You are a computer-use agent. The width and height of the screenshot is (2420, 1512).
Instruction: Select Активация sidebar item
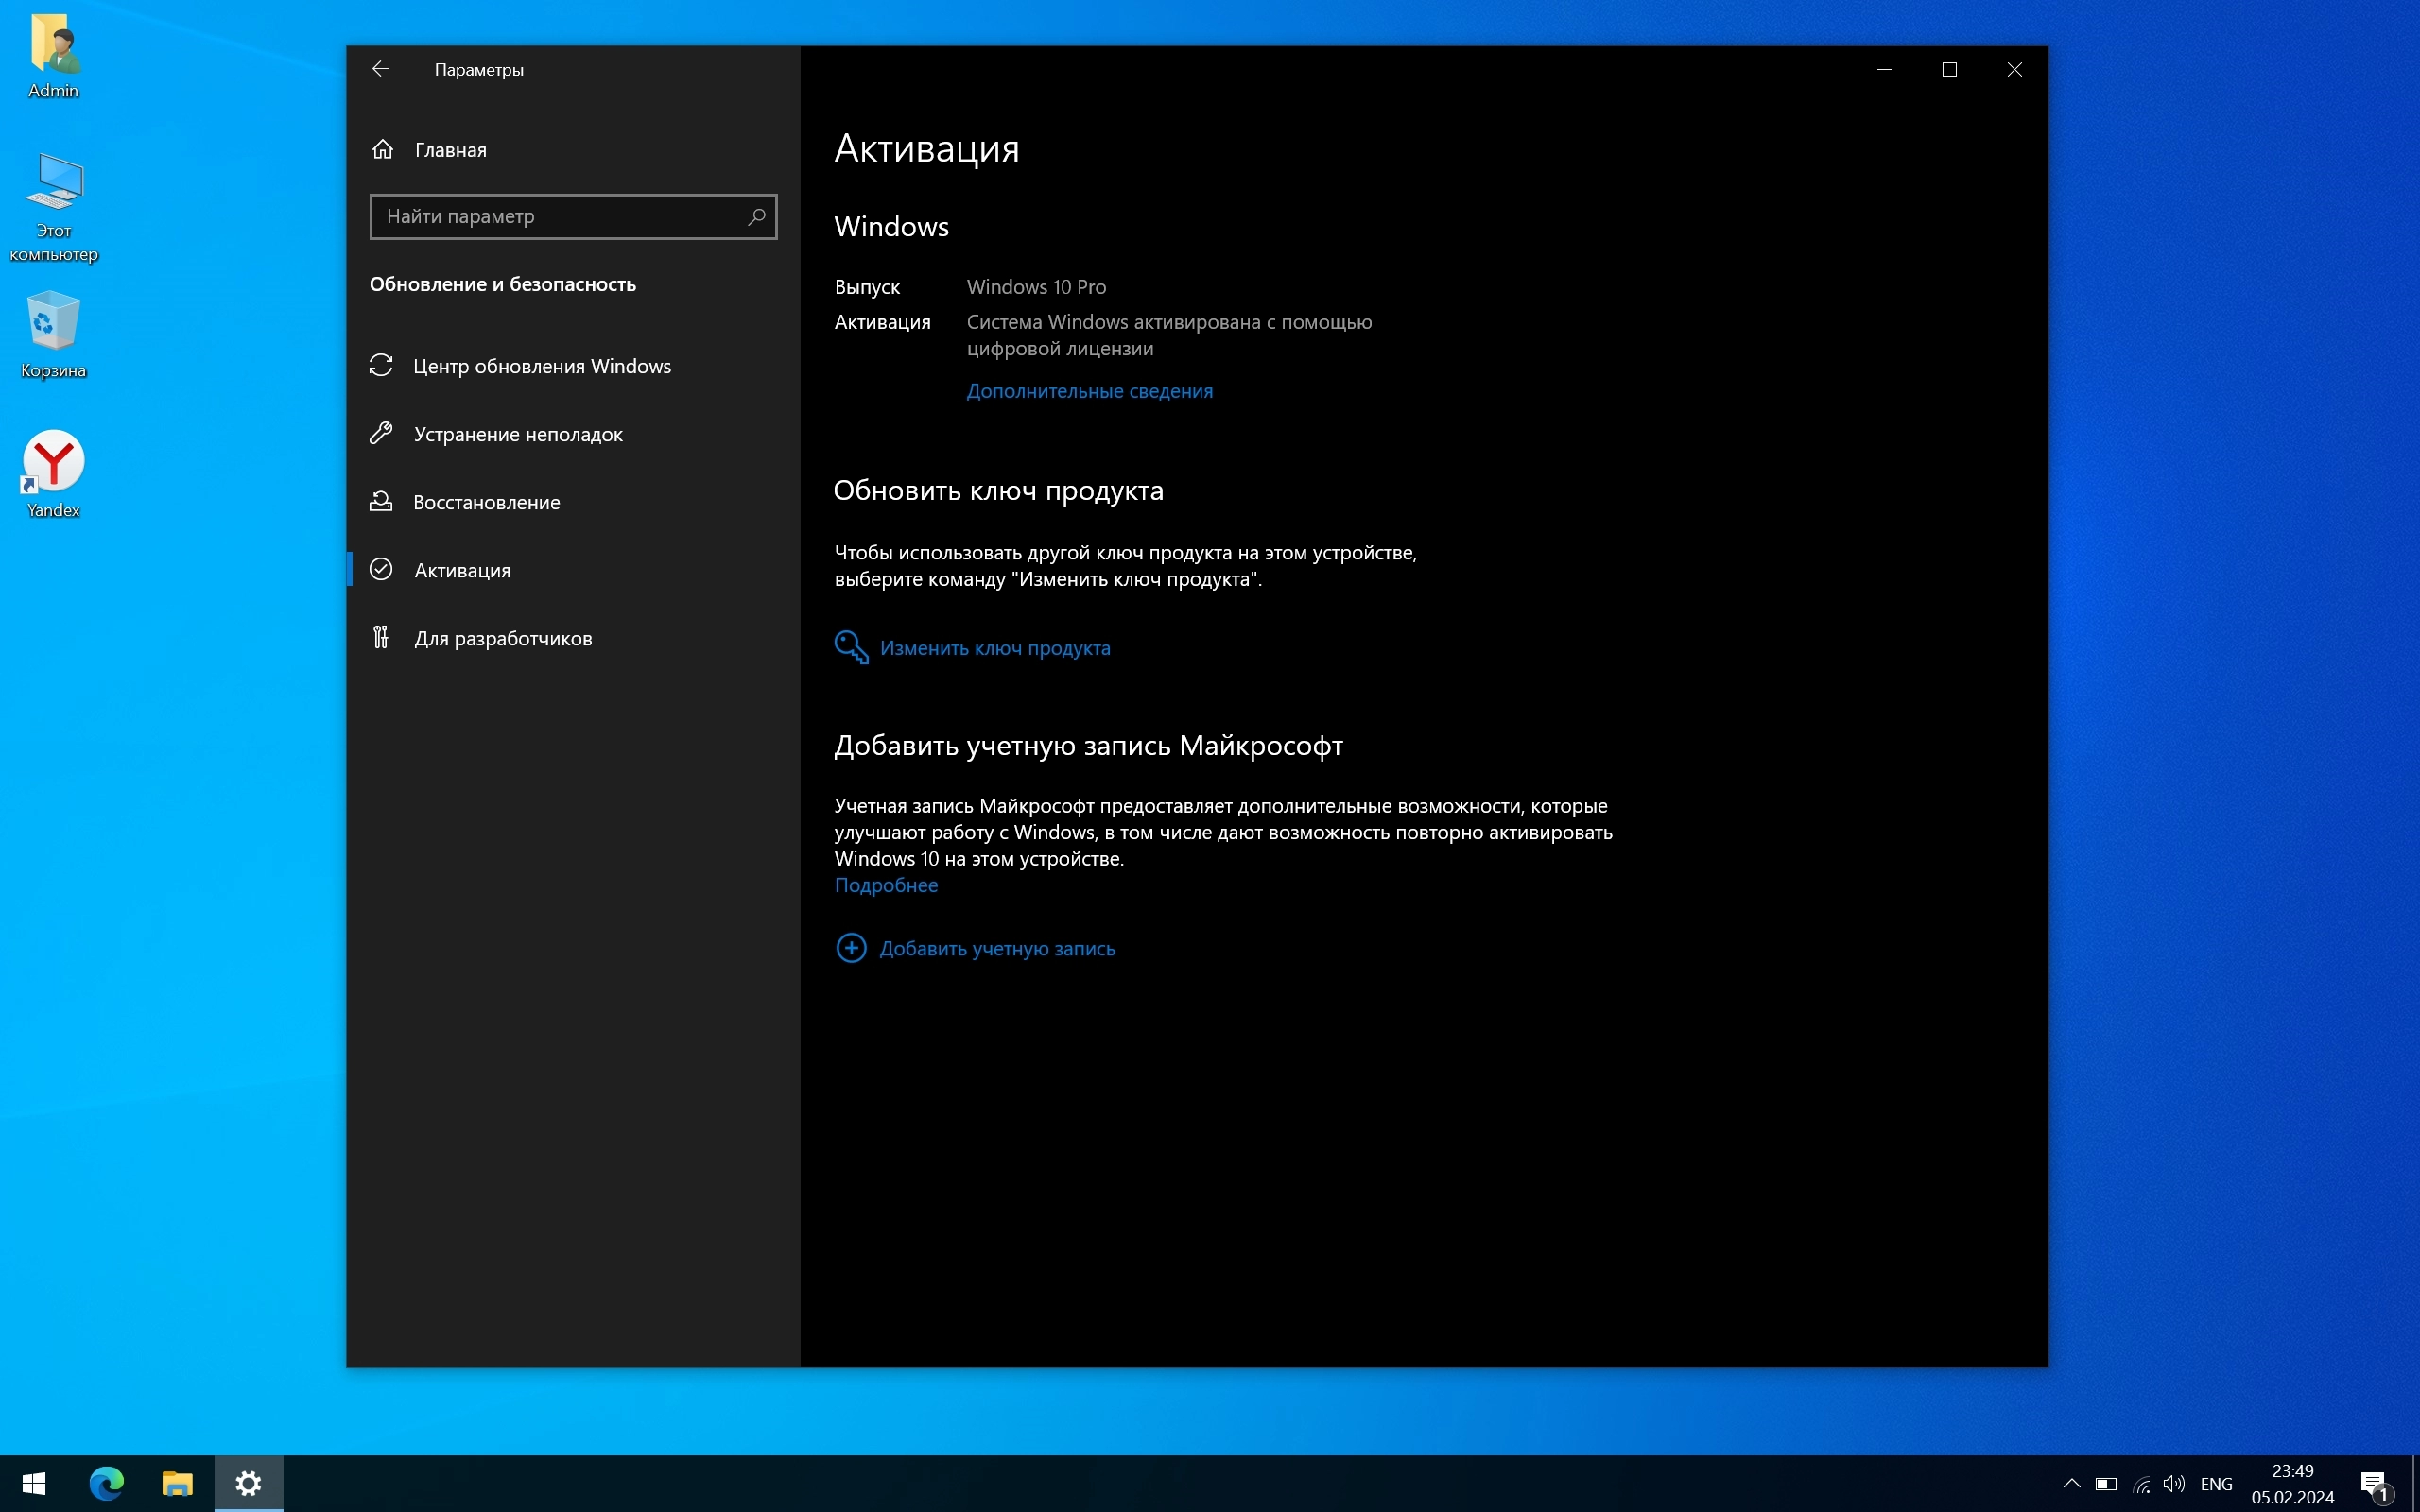[x=462, y=570]
